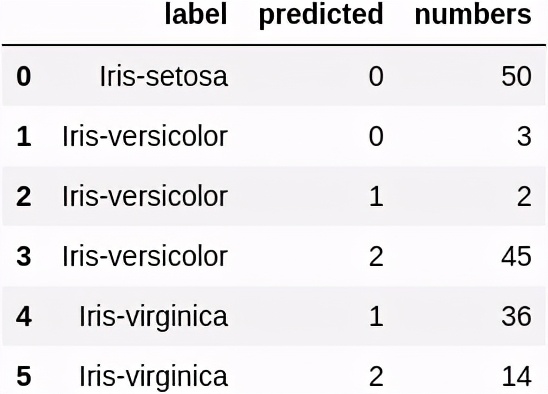This screenshot has height=394, width=548.
Task: Click numbers value 3 in row 1
Action: [524, 136]
